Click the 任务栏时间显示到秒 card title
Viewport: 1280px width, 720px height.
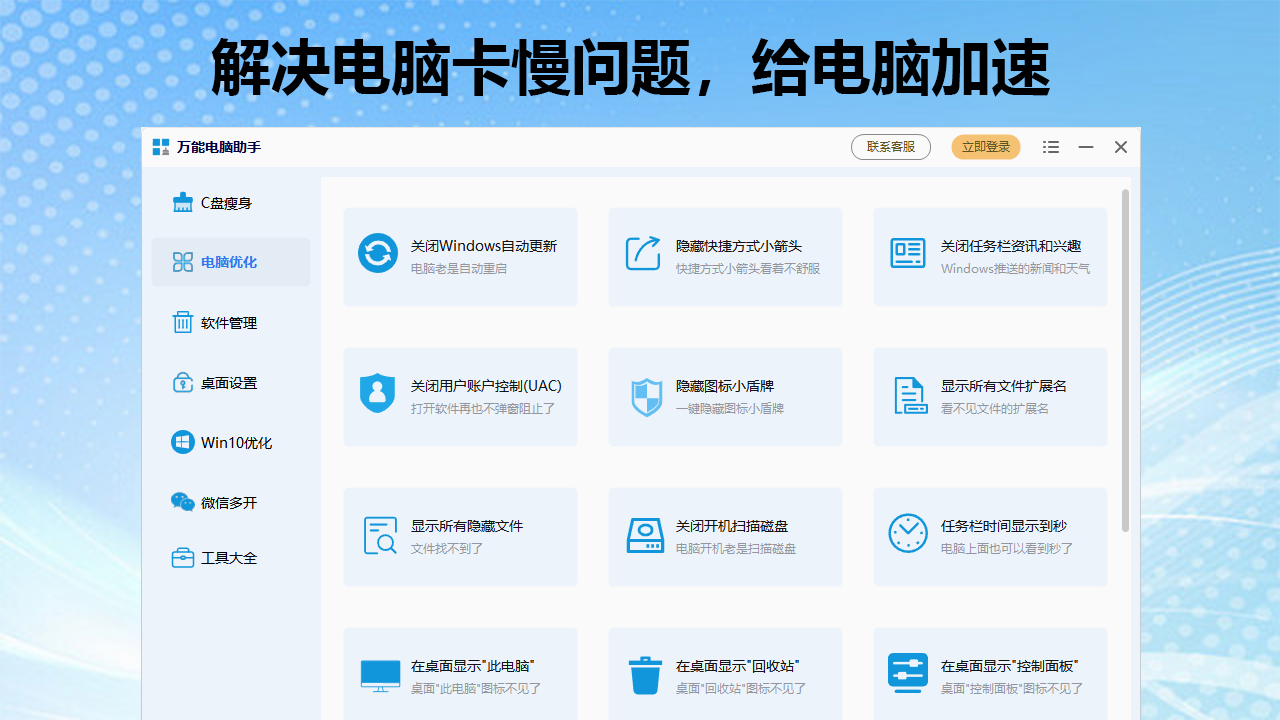[x=1004, y=526]
